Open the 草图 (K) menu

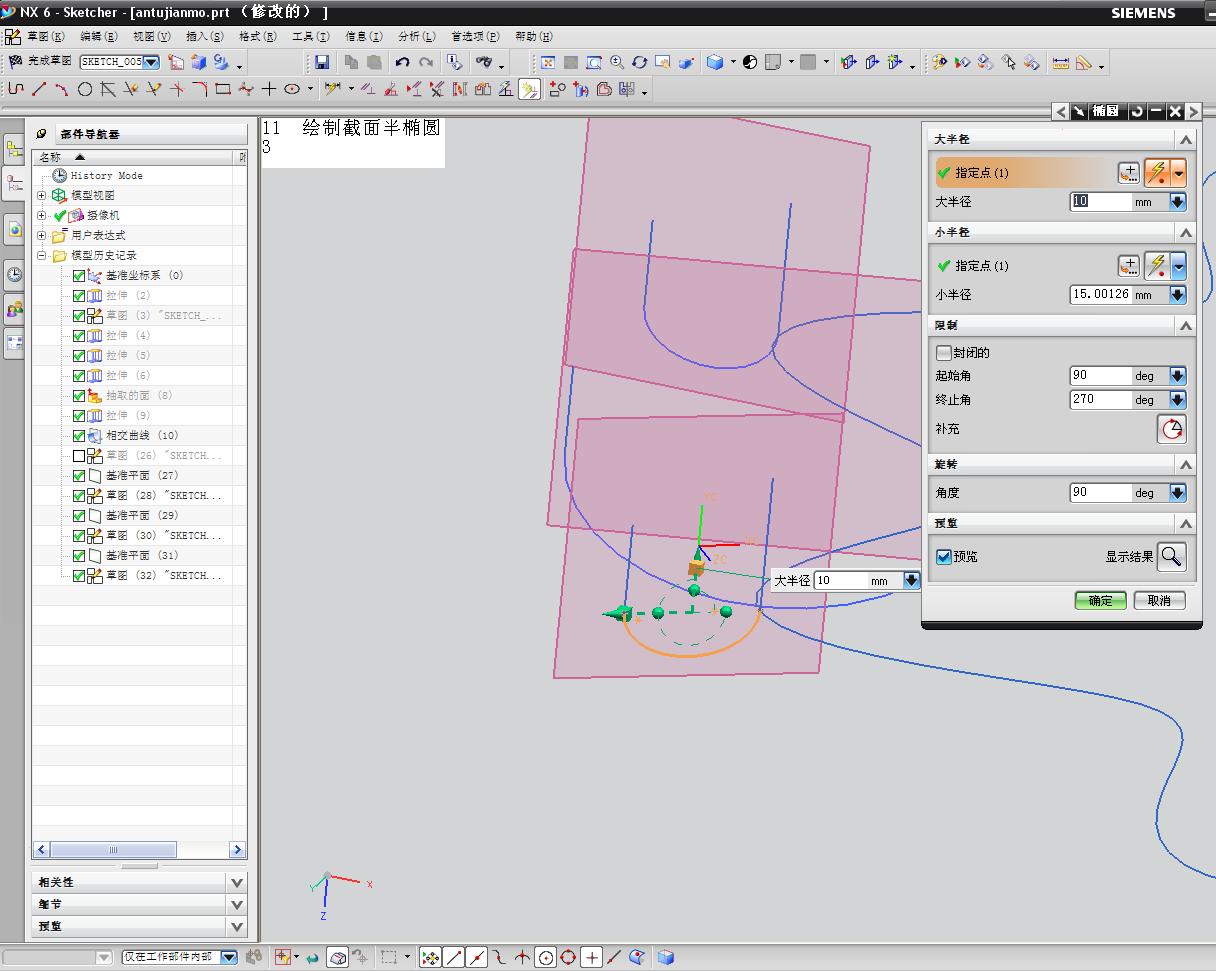(45, 36)
